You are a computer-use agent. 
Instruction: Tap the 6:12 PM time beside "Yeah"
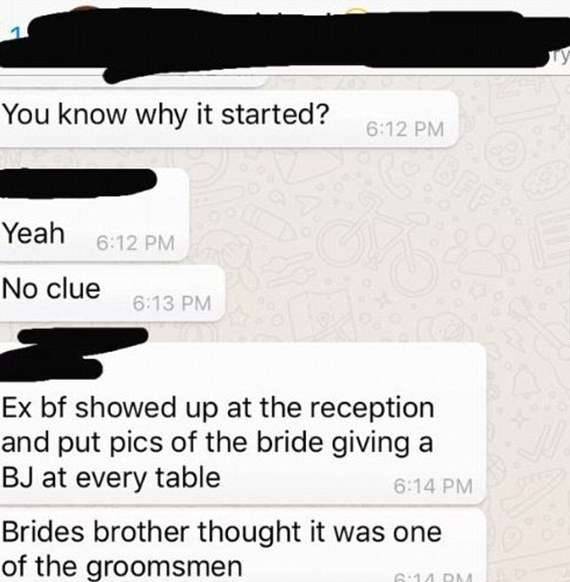tap(135, 243)
